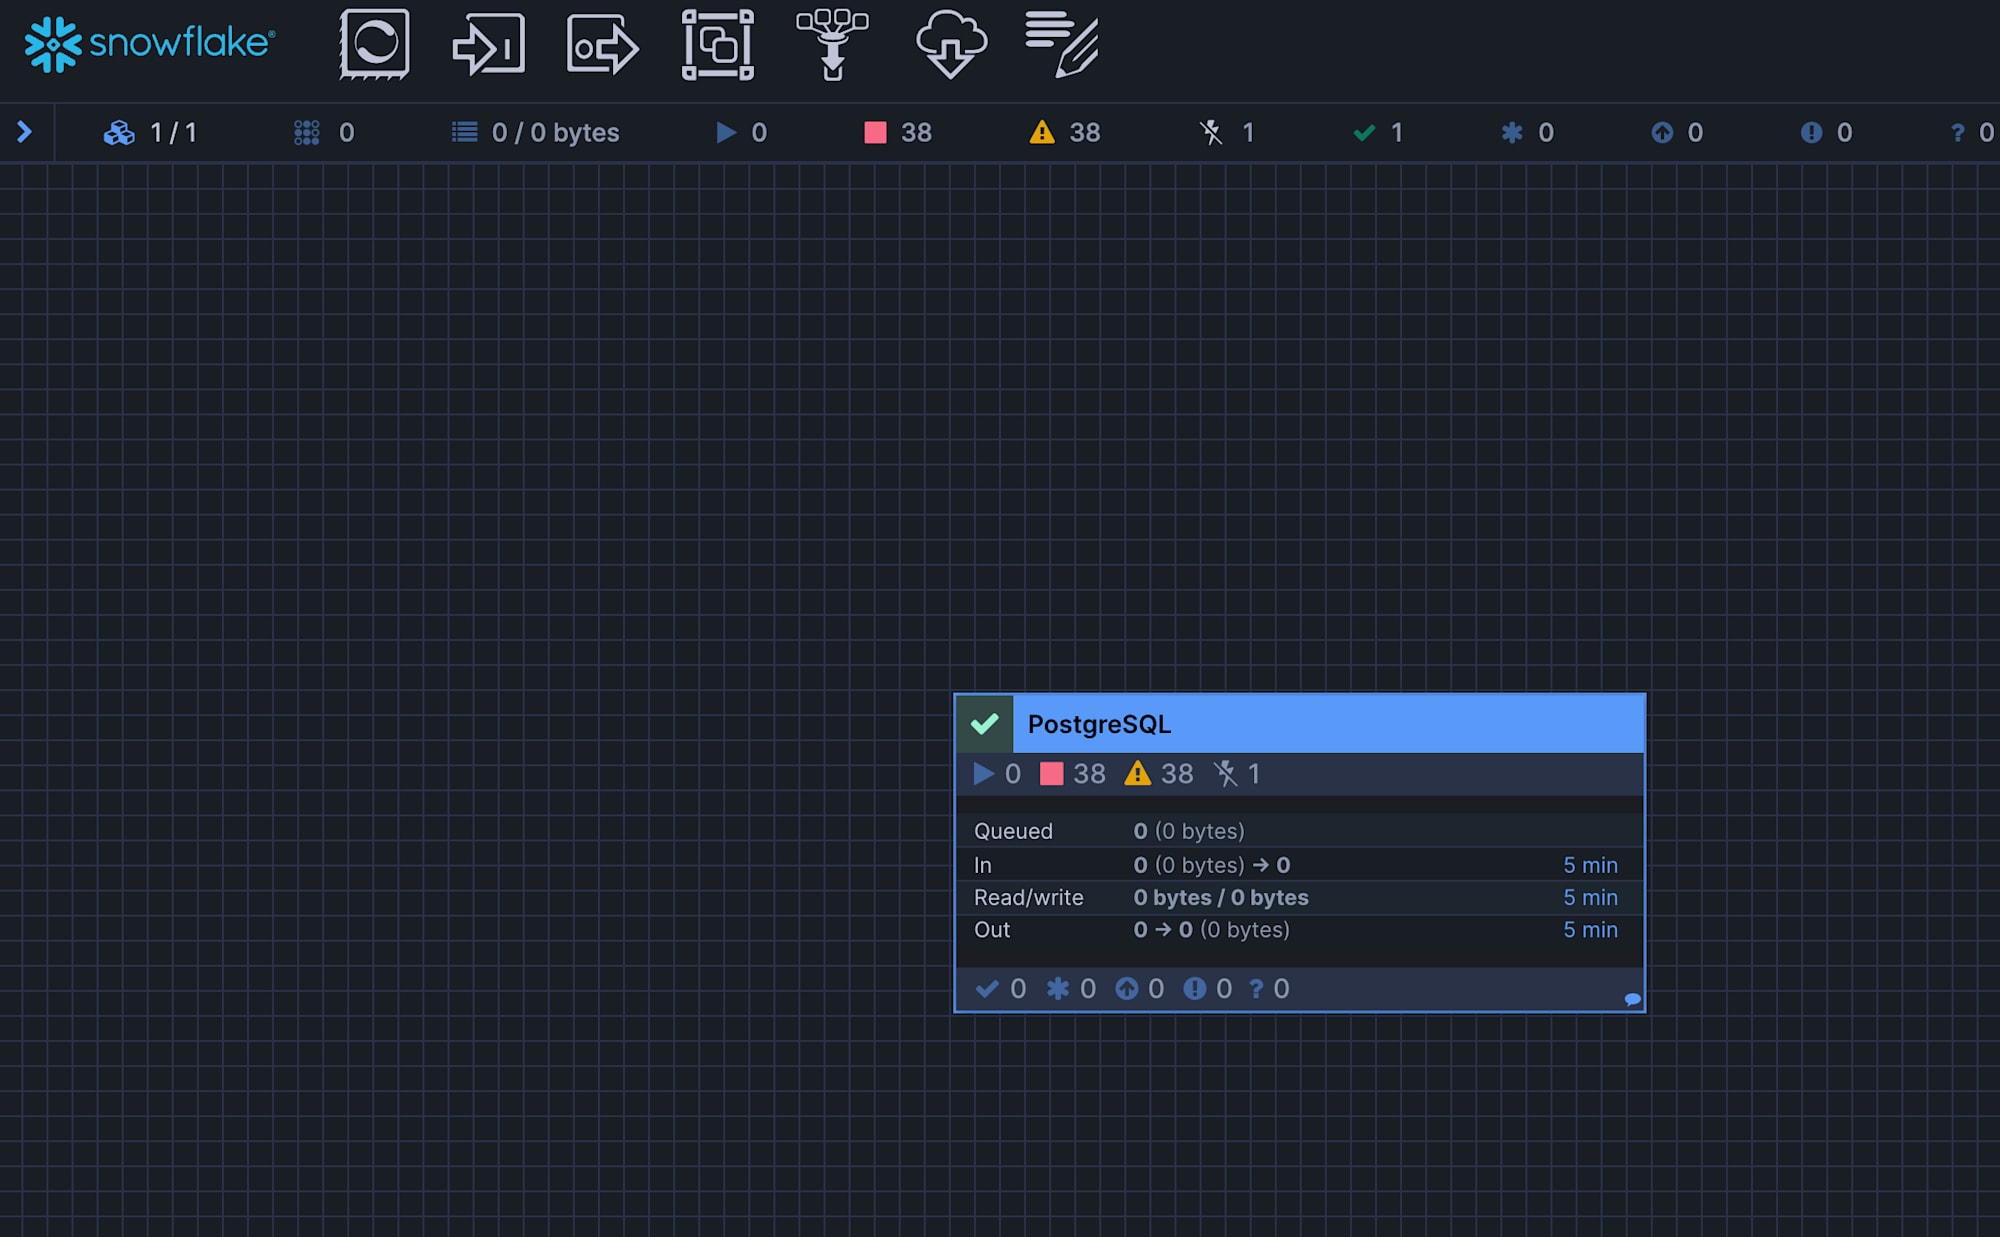Screen dimensions: 2000x1237
Task: Click the disabled icon in PostgreSQL group
Action: [x=1225, y=773]
